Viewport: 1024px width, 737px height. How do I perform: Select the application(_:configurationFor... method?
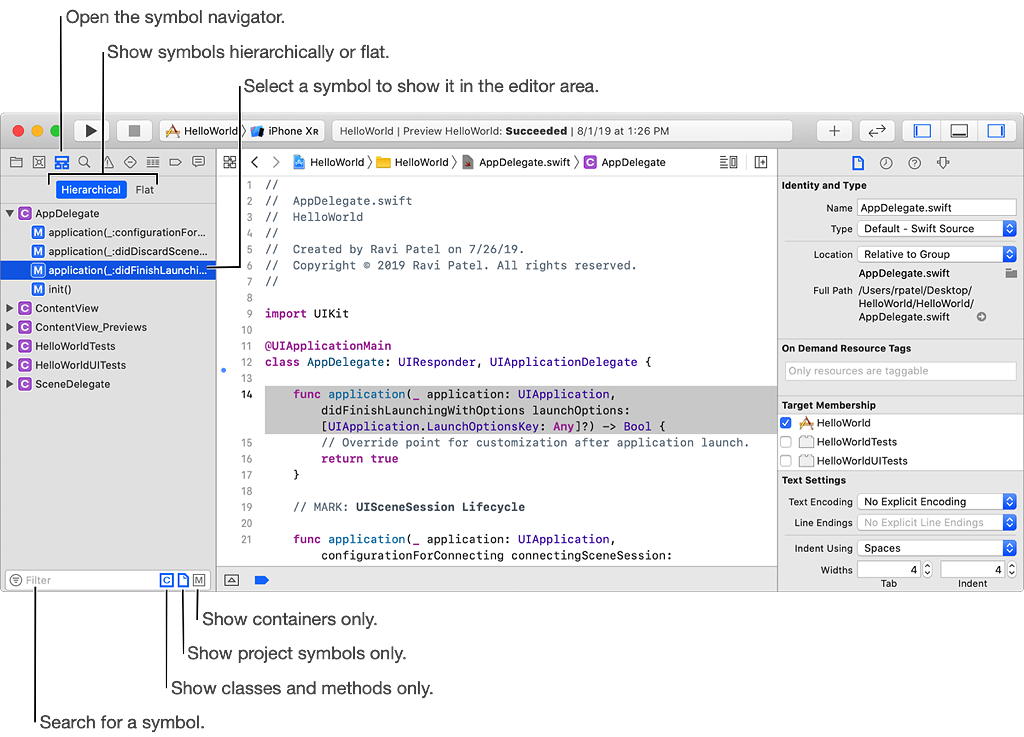click(x=108, y=232)
